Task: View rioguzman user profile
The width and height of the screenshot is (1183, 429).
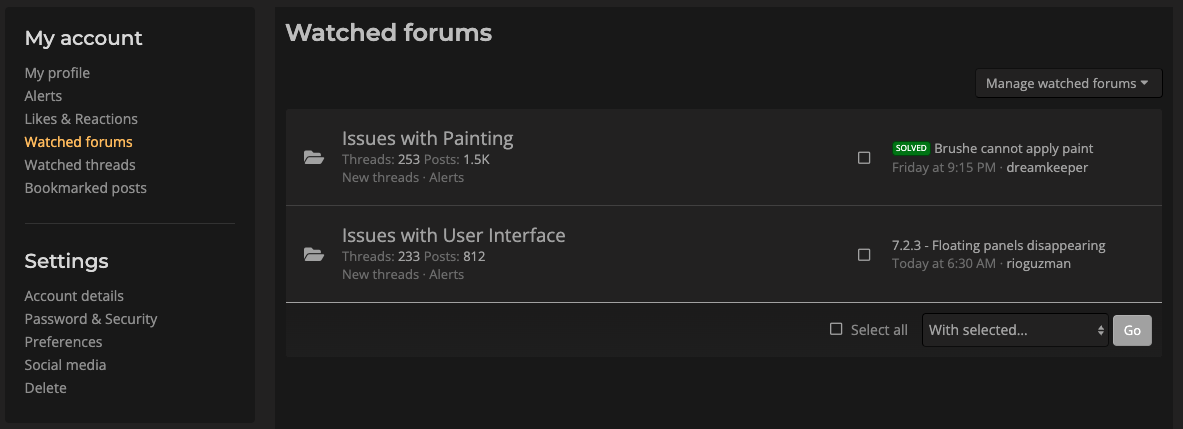Action: coord(1038,264)
